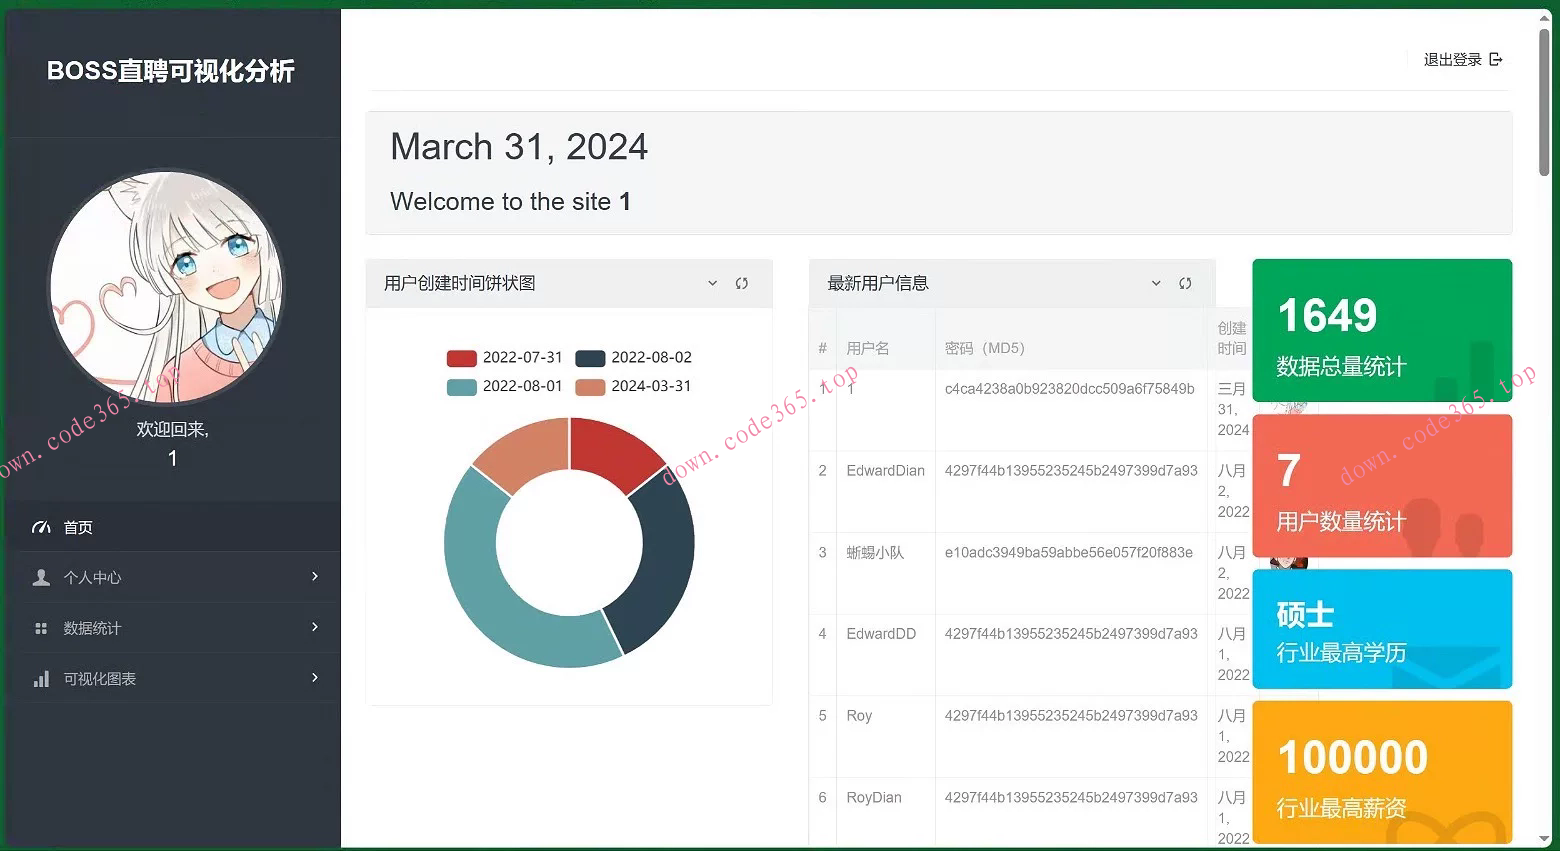Screen dimensions: 1560x851
Task: Expand the 个人中心 submenu arrow
Action: pyautogui.click(x=315, y=577)
